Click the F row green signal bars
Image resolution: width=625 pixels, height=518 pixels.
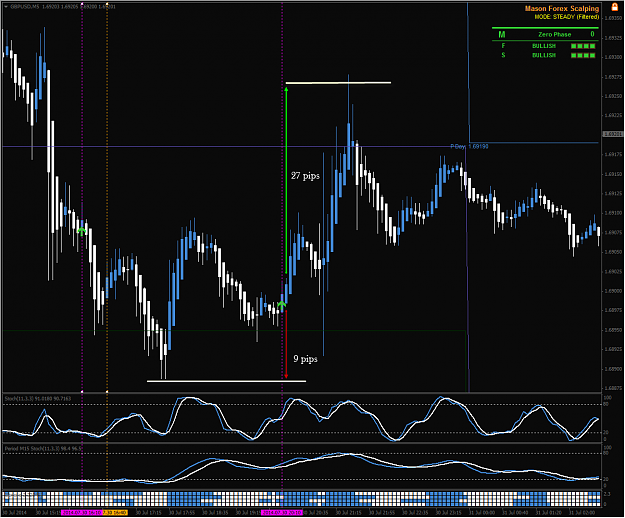click(x=583, y=45)
